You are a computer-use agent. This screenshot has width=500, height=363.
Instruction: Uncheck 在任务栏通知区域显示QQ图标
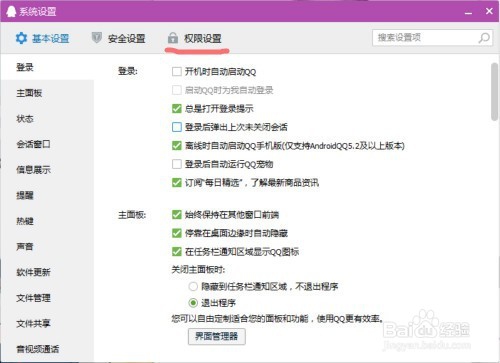[x=177, y=252]
